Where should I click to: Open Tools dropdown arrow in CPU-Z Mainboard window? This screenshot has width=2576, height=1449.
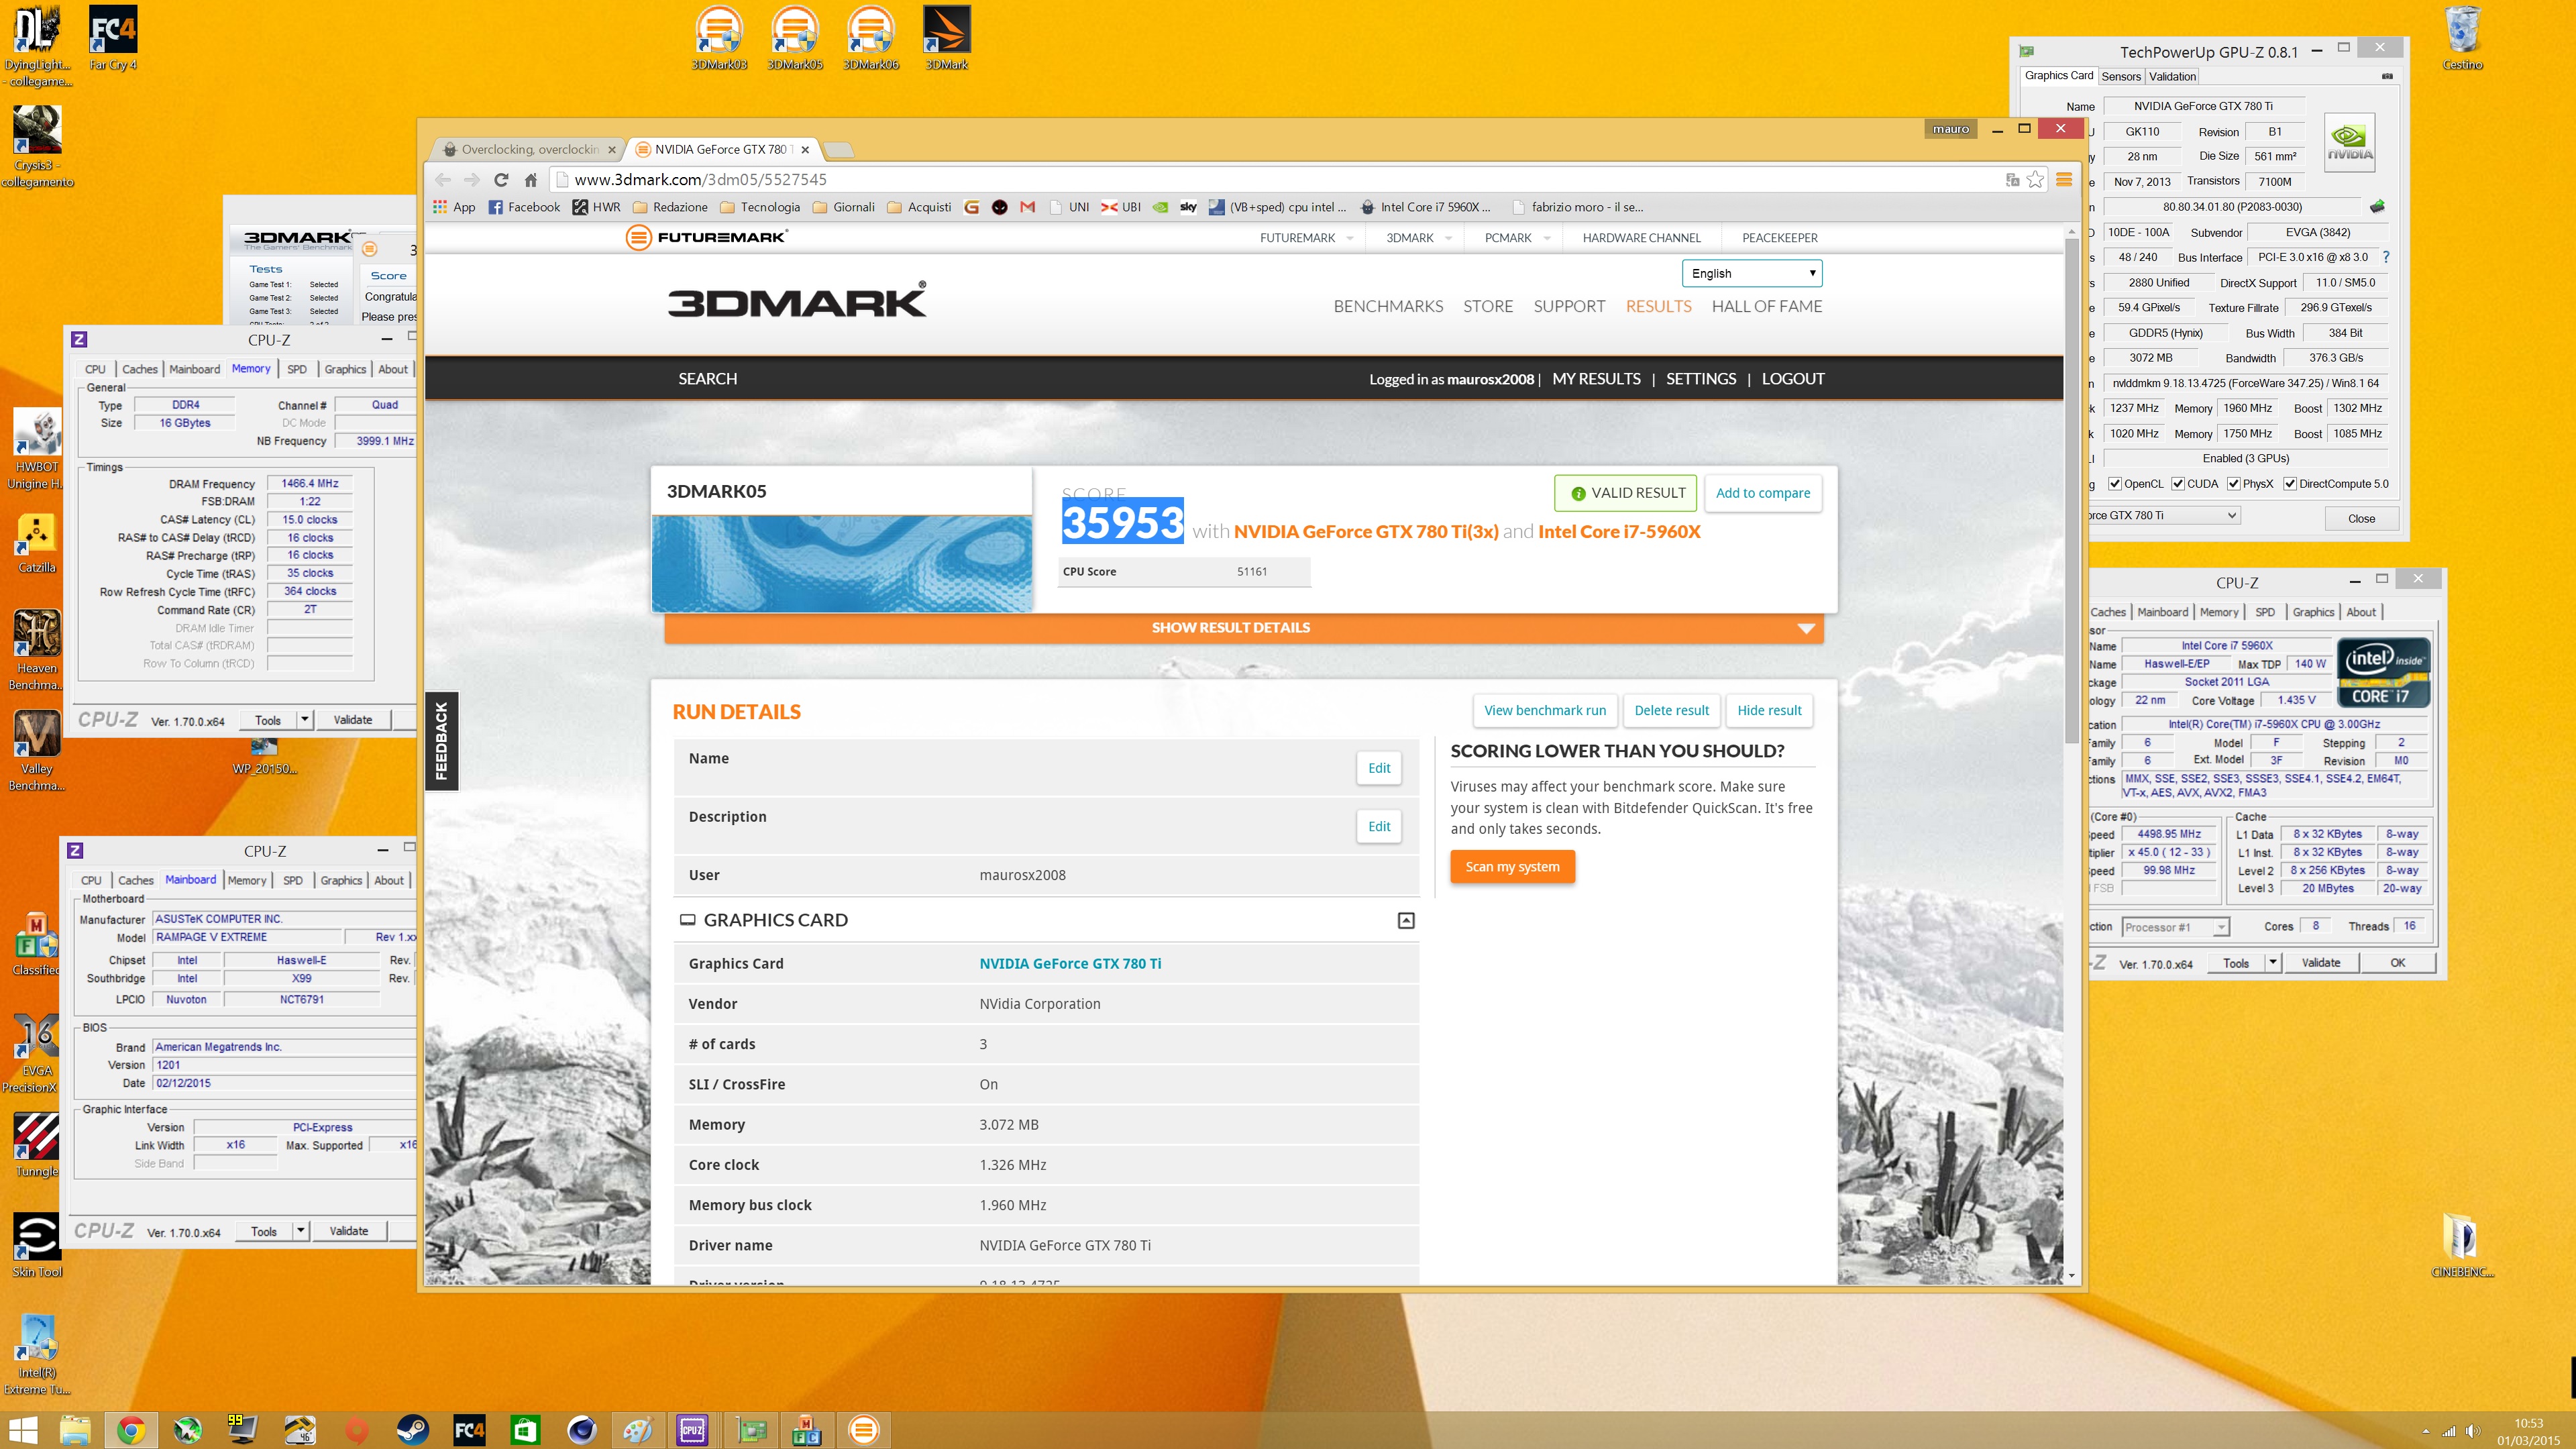click(x=300, y=1231)
